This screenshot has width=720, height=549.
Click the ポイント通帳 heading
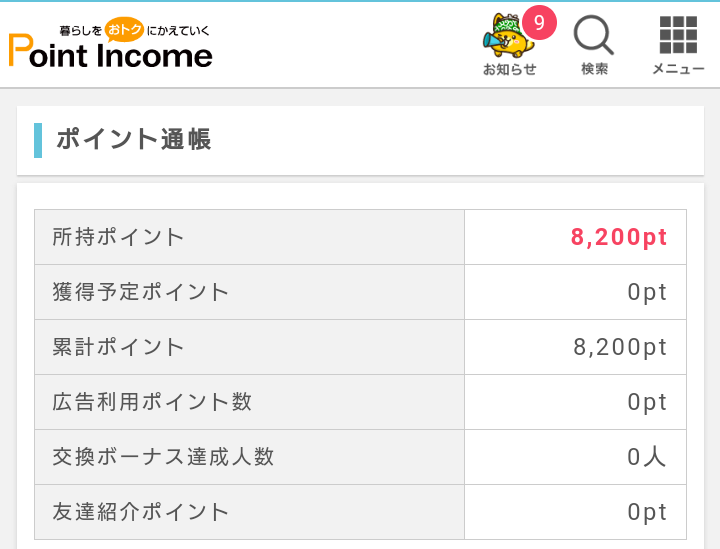[x=133, y=140]
